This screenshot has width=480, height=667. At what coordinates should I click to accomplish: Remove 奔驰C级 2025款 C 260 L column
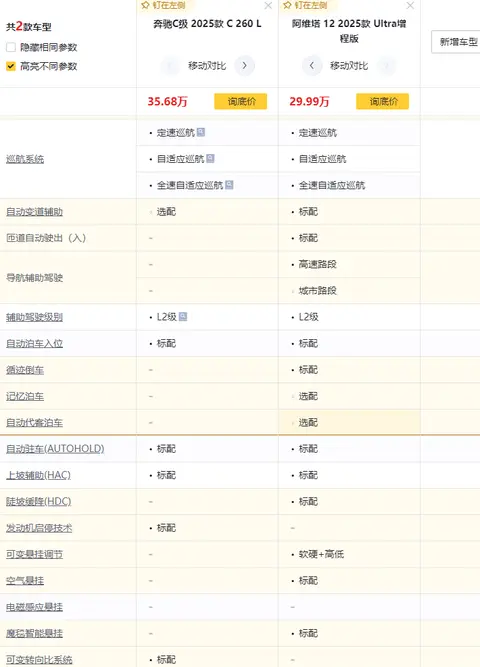pos(268,6)
